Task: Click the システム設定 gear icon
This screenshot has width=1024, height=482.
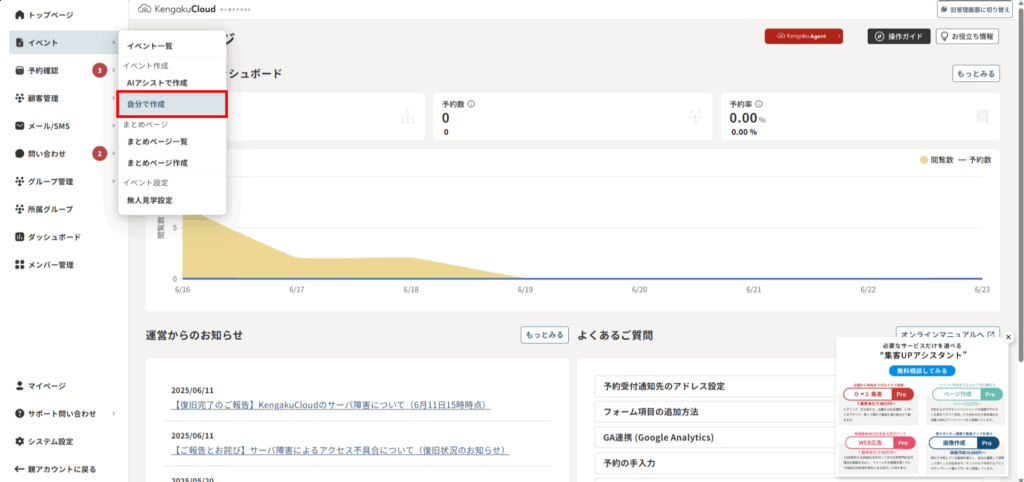Action: [x=20, y=441]
